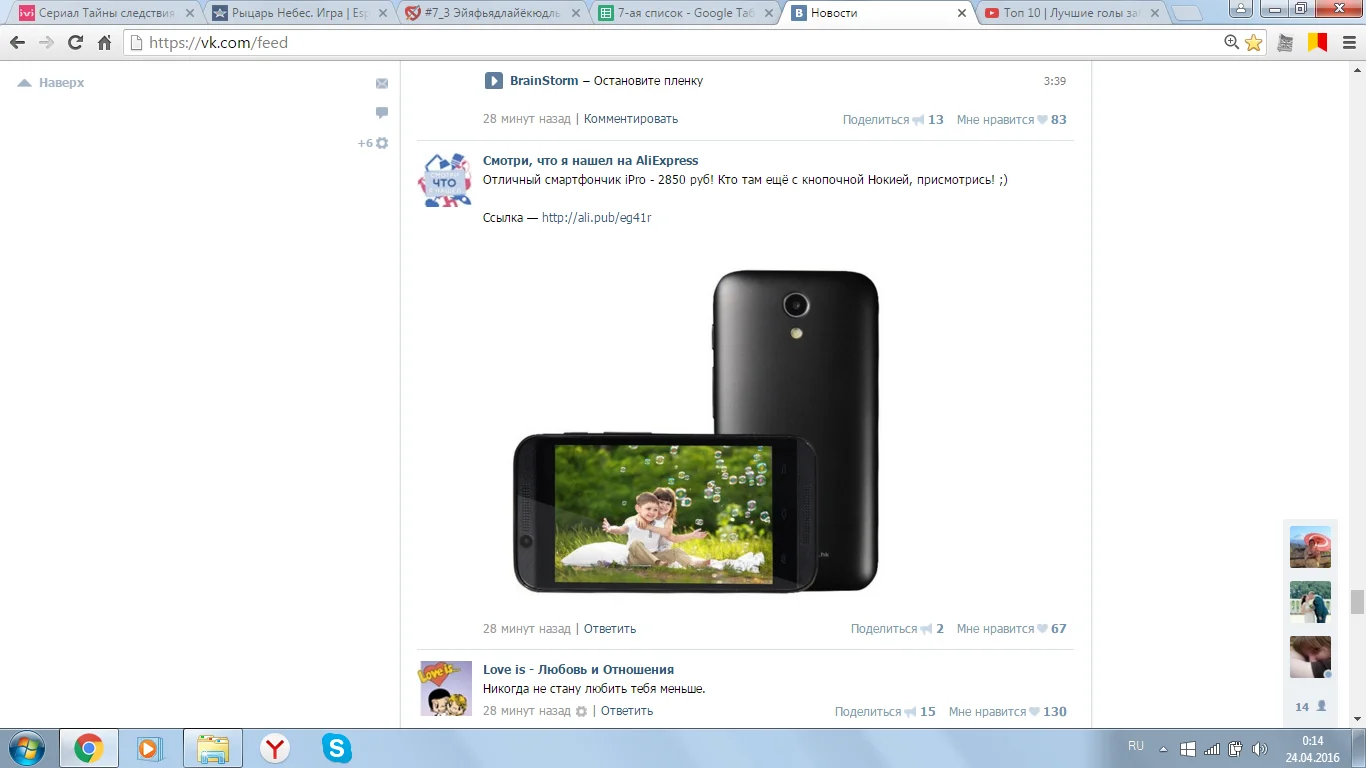Open the wedding couple friend photo
1366x768 pixels.
1310,602
